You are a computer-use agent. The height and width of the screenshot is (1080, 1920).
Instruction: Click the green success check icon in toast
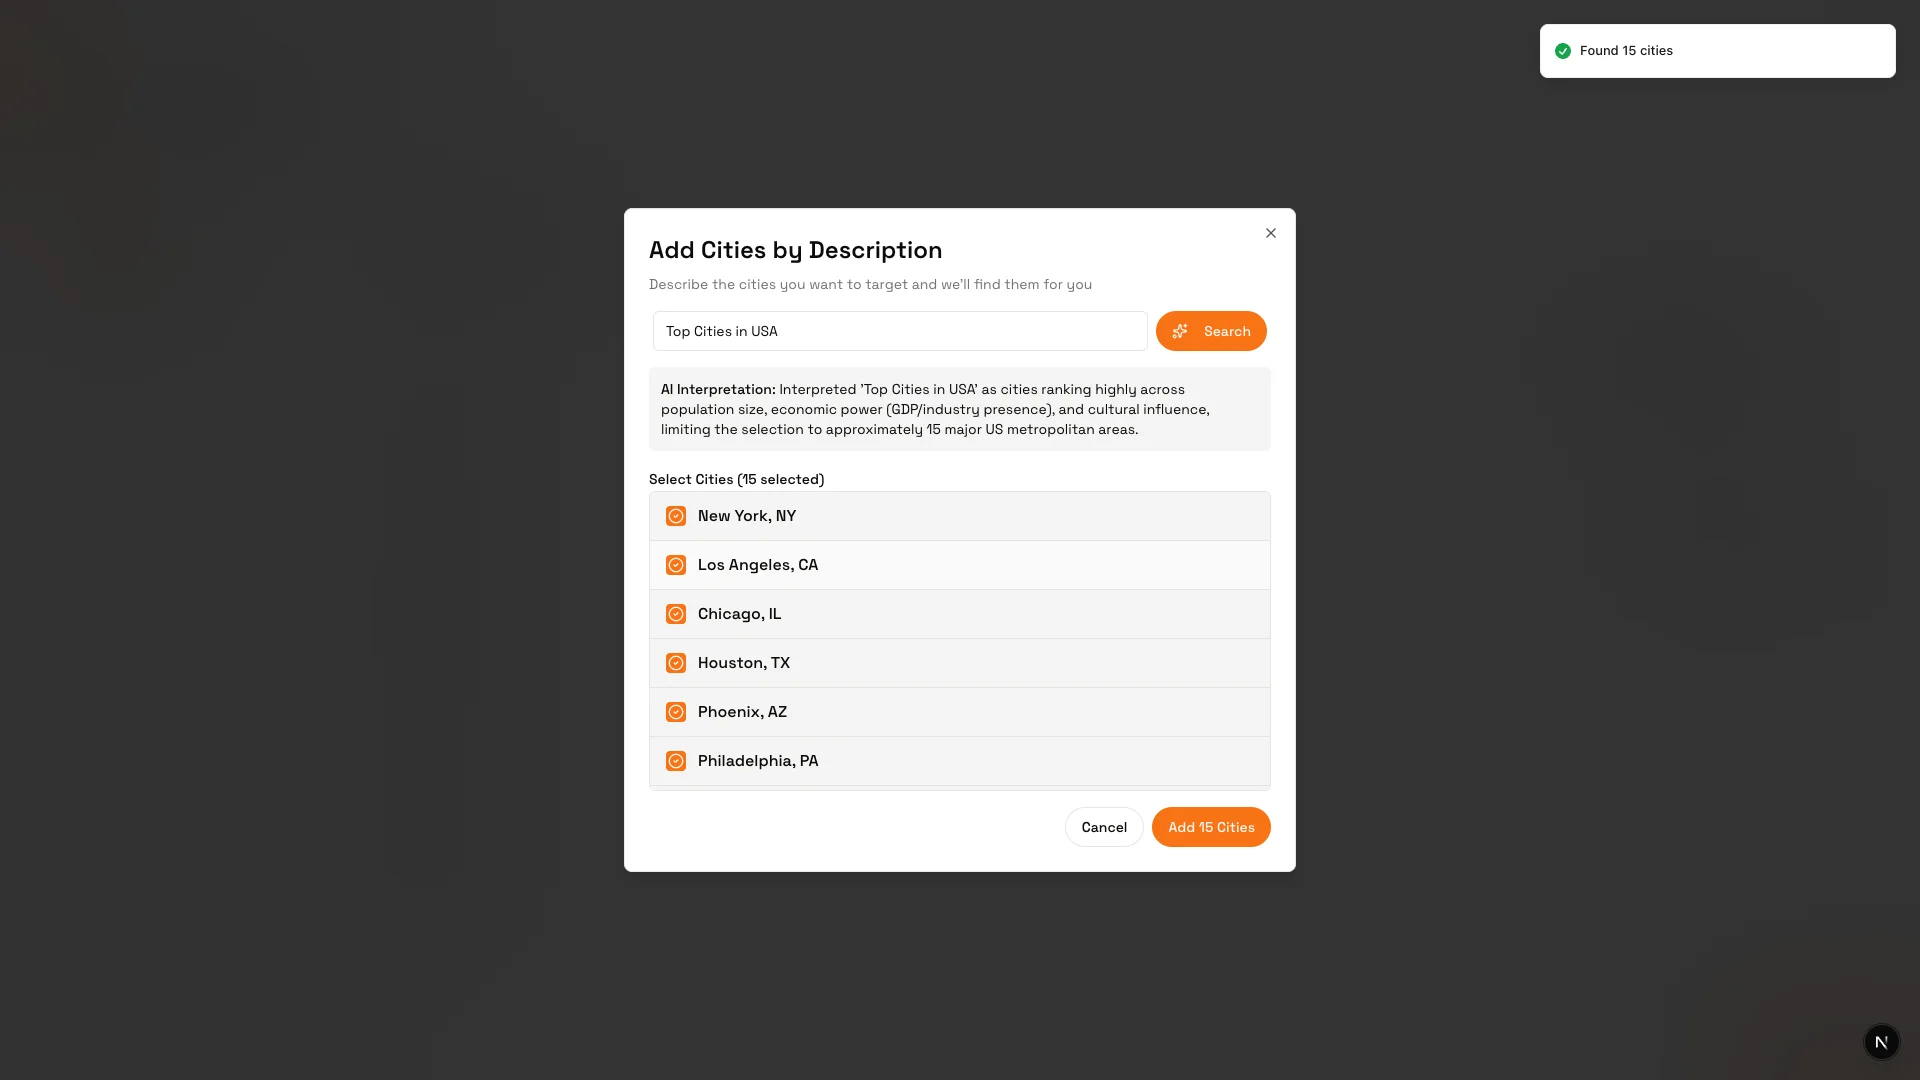(x=1563, y=51)
